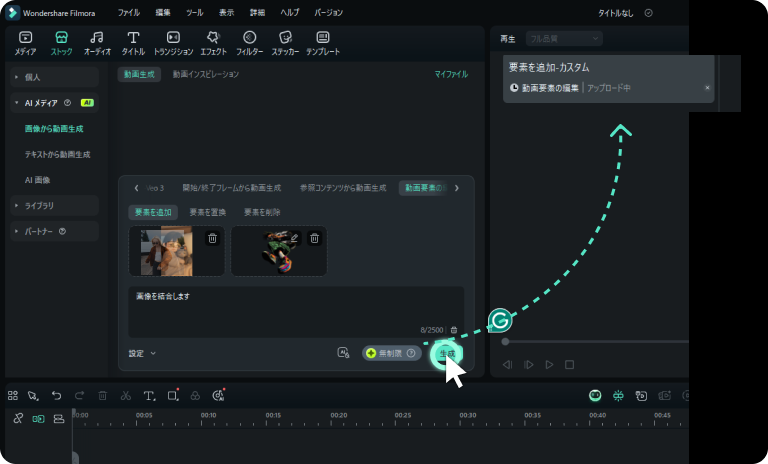
Task: Toggle the green auto-ripple icon on timeline left
Action: [39, 419]
